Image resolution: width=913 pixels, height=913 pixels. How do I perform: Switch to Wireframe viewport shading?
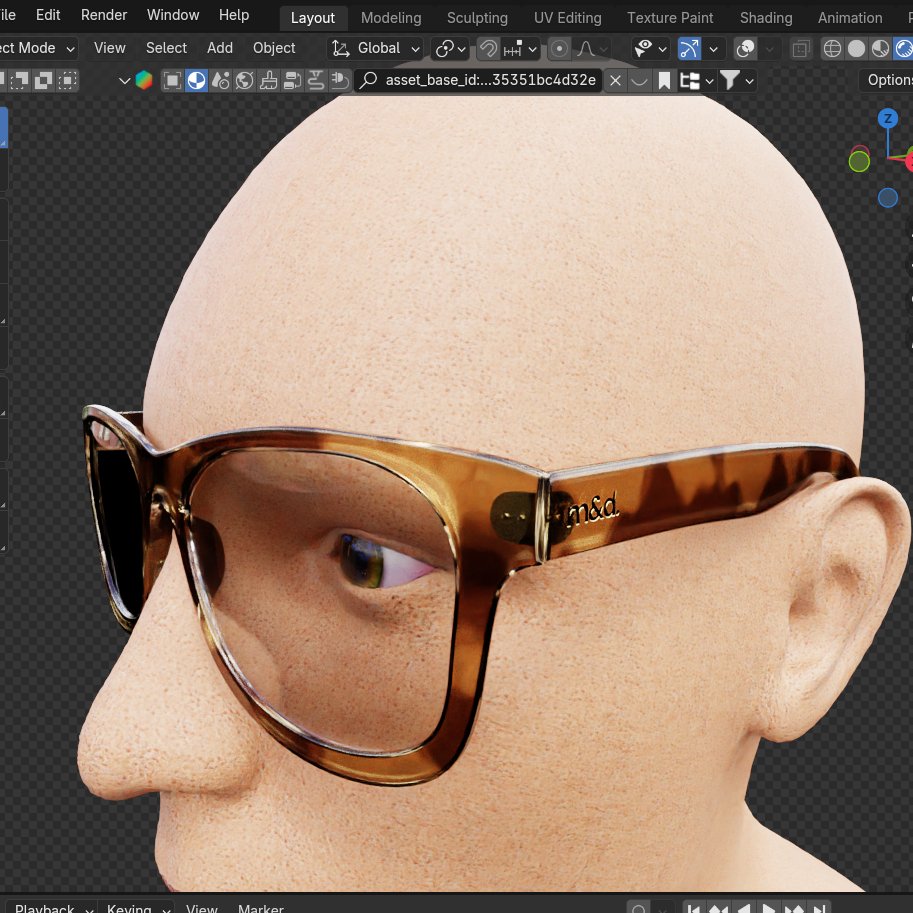point(832,49)
